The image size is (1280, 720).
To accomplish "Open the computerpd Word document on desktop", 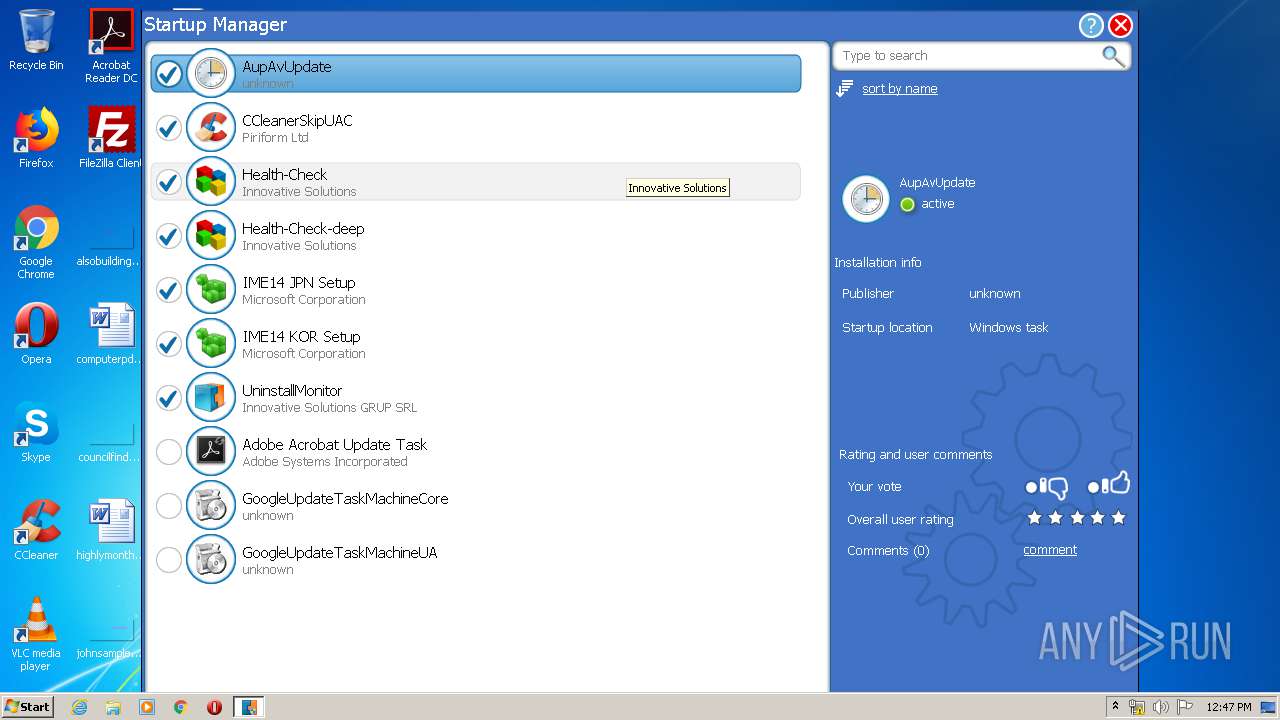I will point(111,334).
